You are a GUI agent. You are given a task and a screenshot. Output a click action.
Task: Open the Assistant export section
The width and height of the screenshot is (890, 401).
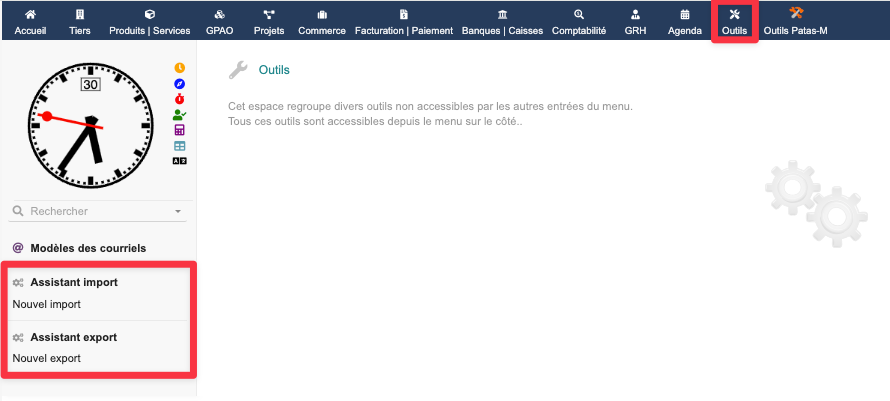(73, 337)
